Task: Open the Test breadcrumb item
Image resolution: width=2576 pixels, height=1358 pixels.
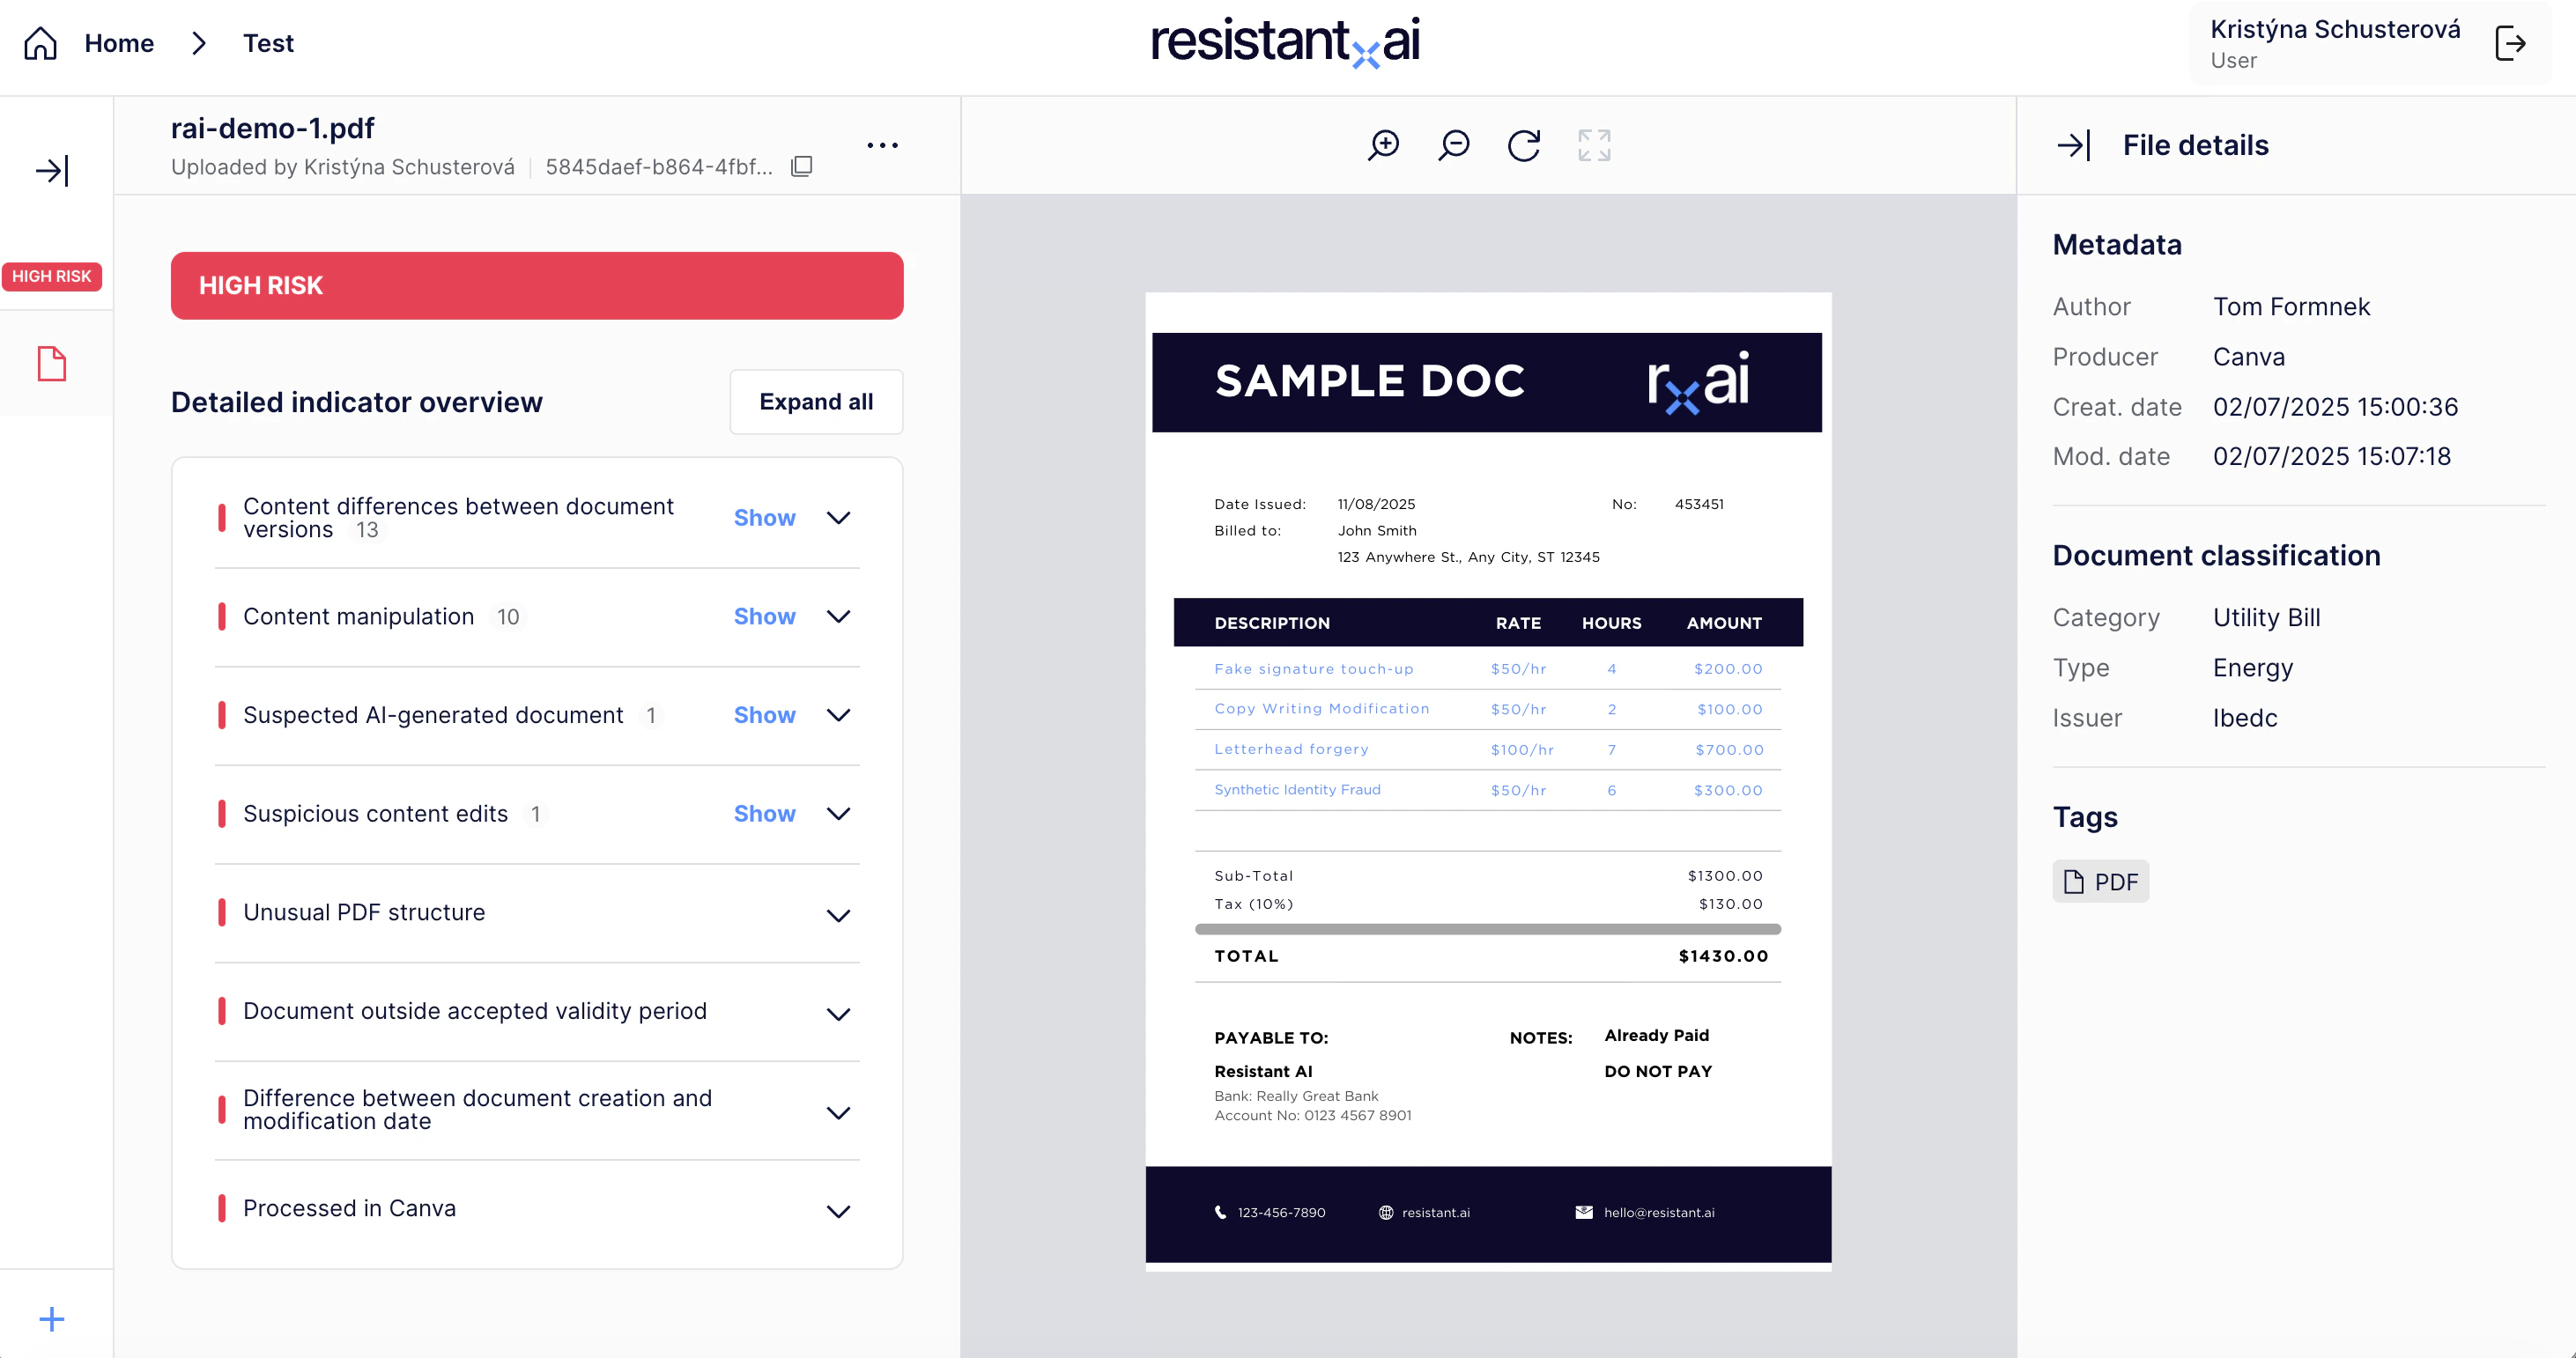Action: tap(267, 43)
